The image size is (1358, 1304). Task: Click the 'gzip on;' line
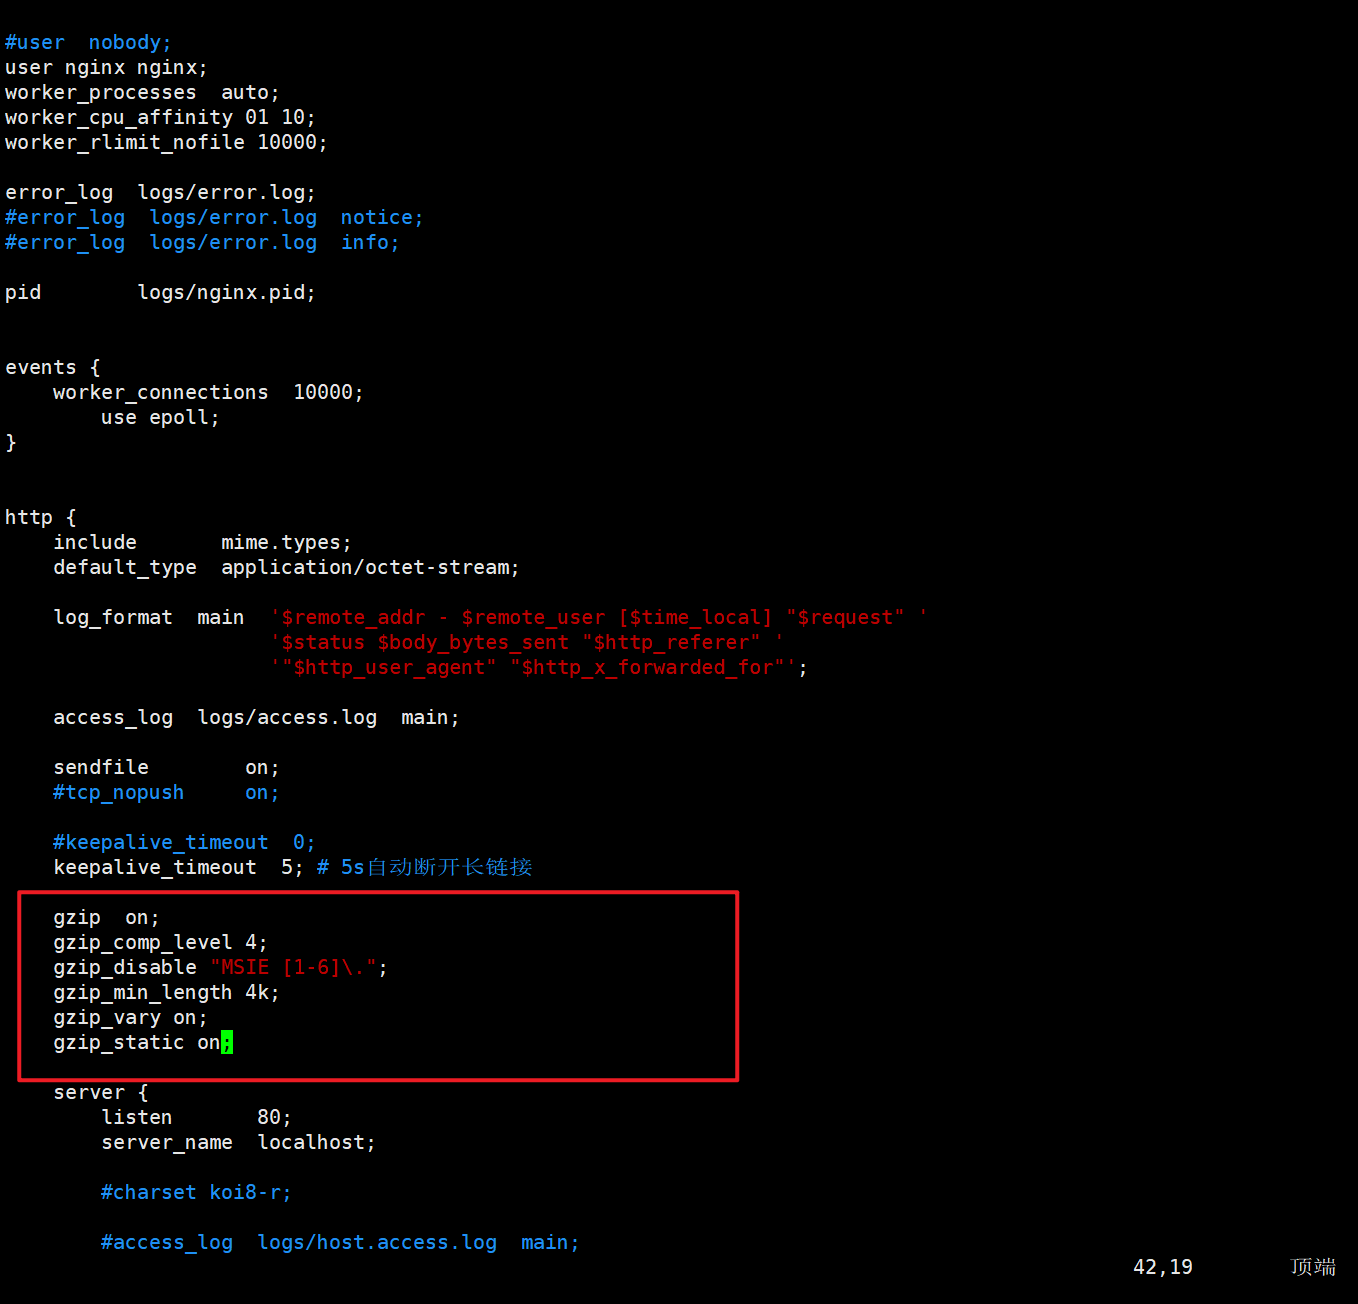(x=106, y=918)
